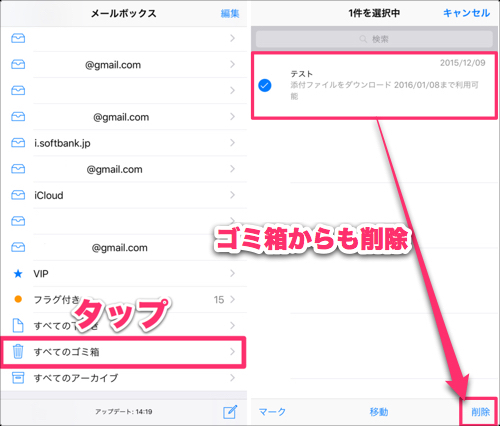Screen dimensions: 500x426
Task: Tap the i.softbank.jp inbox tray icon
Action: pos(18,143)
